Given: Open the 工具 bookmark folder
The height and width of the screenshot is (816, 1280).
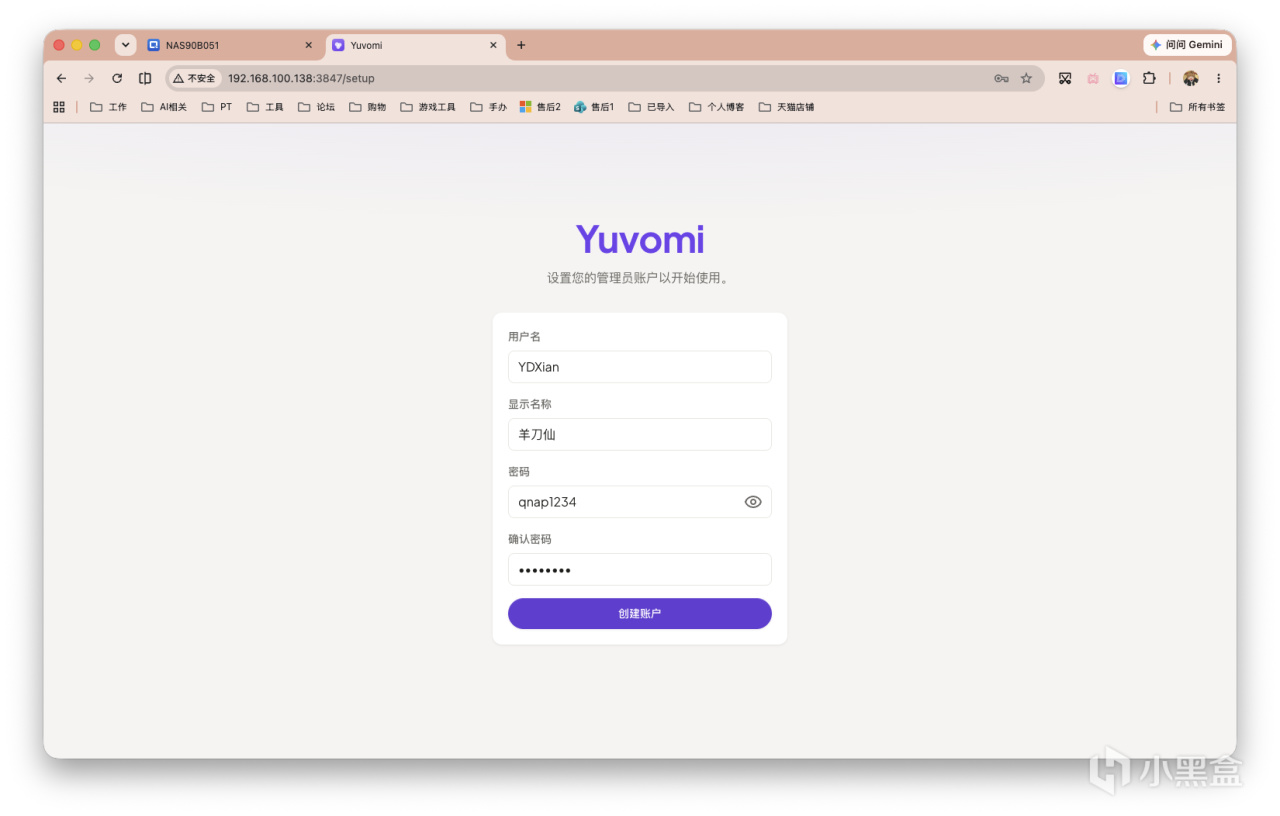Looking at the screenshot, I should 265,107.
